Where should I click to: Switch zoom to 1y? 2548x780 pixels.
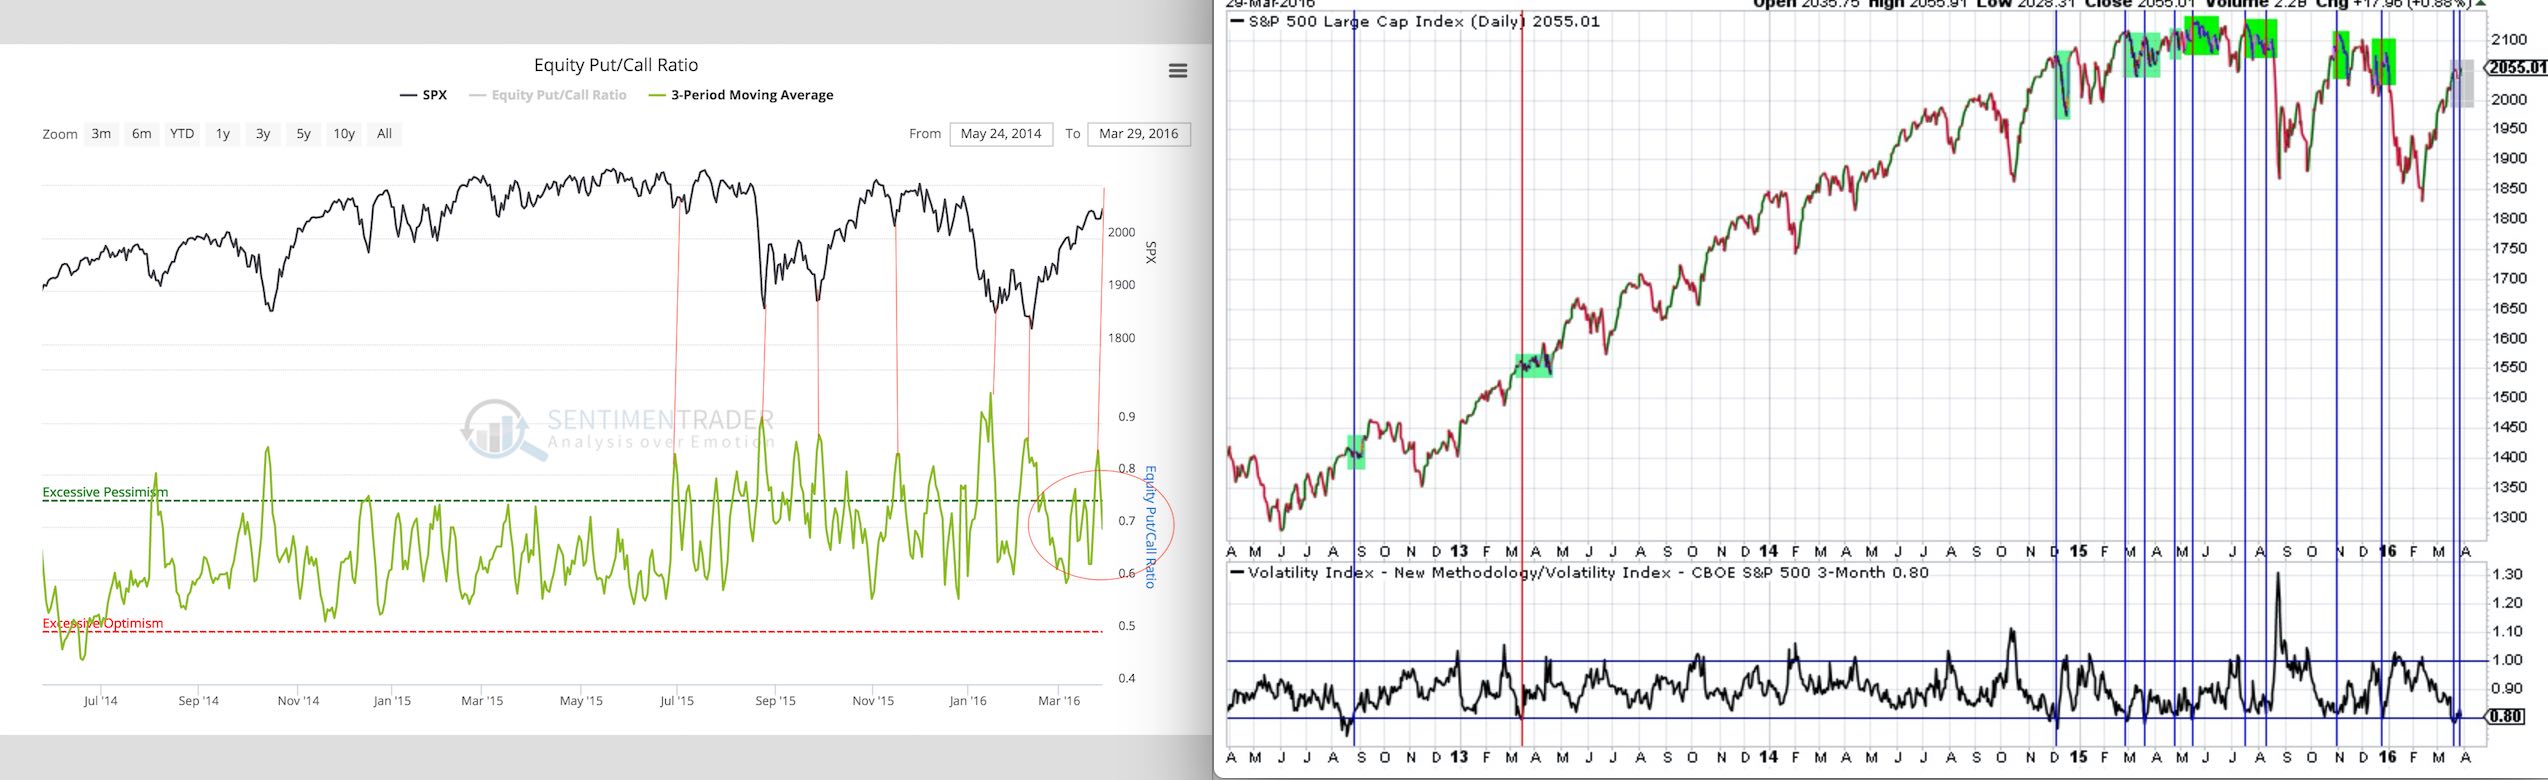point(223,134)
